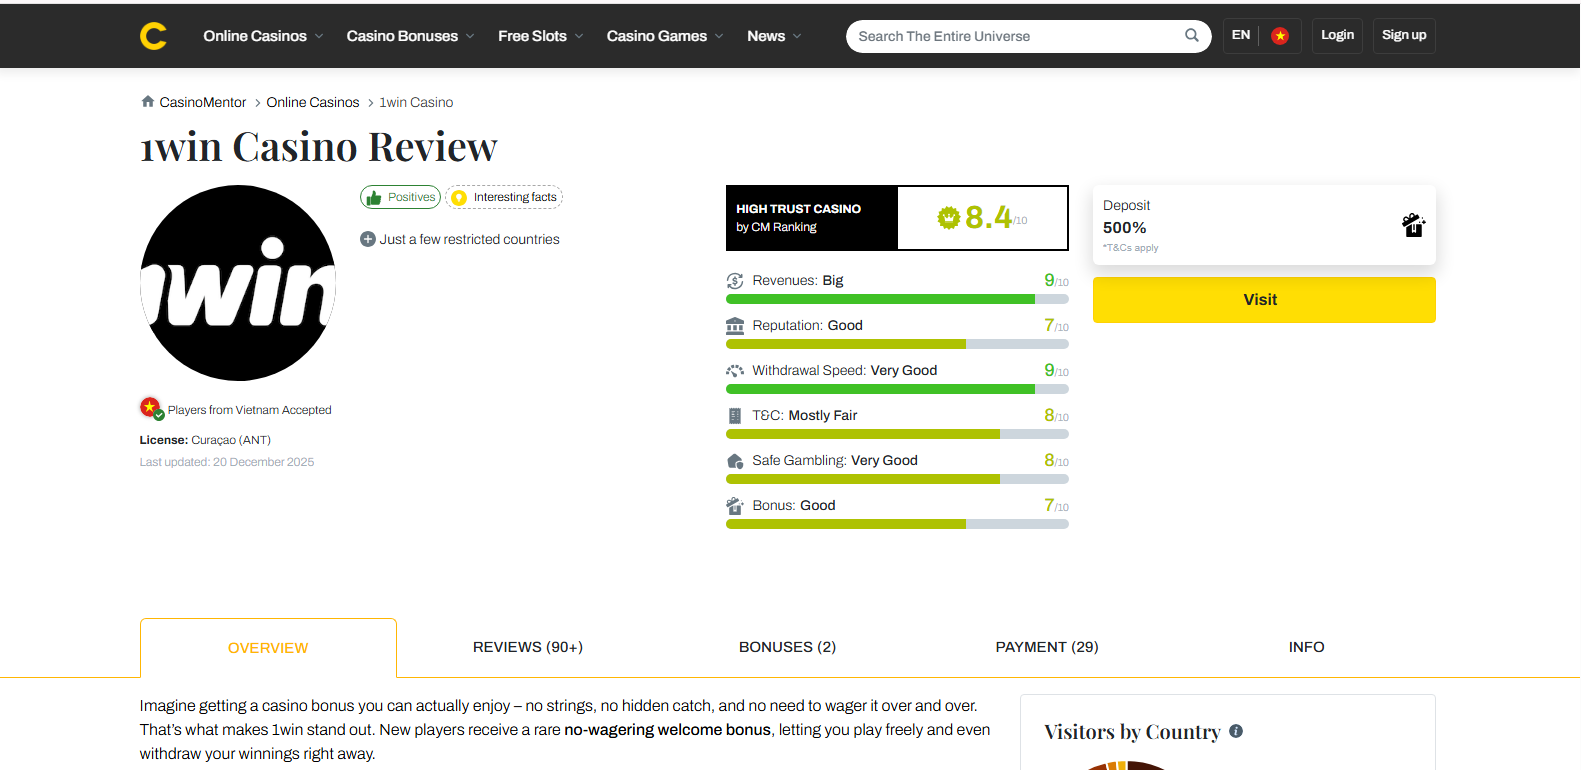Switch language with the EN selector
The height and width of the screenshot is (770, 1581).
pos(1240,35)
